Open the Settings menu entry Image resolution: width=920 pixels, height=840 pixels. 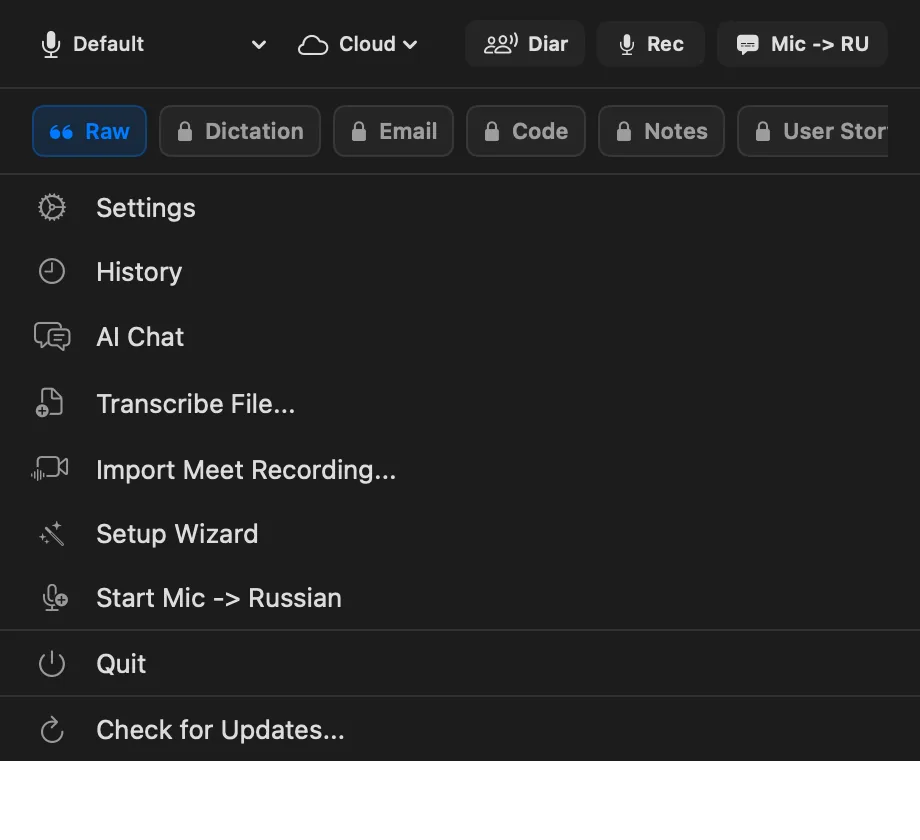pyautogui.click(x=460, y=208)
